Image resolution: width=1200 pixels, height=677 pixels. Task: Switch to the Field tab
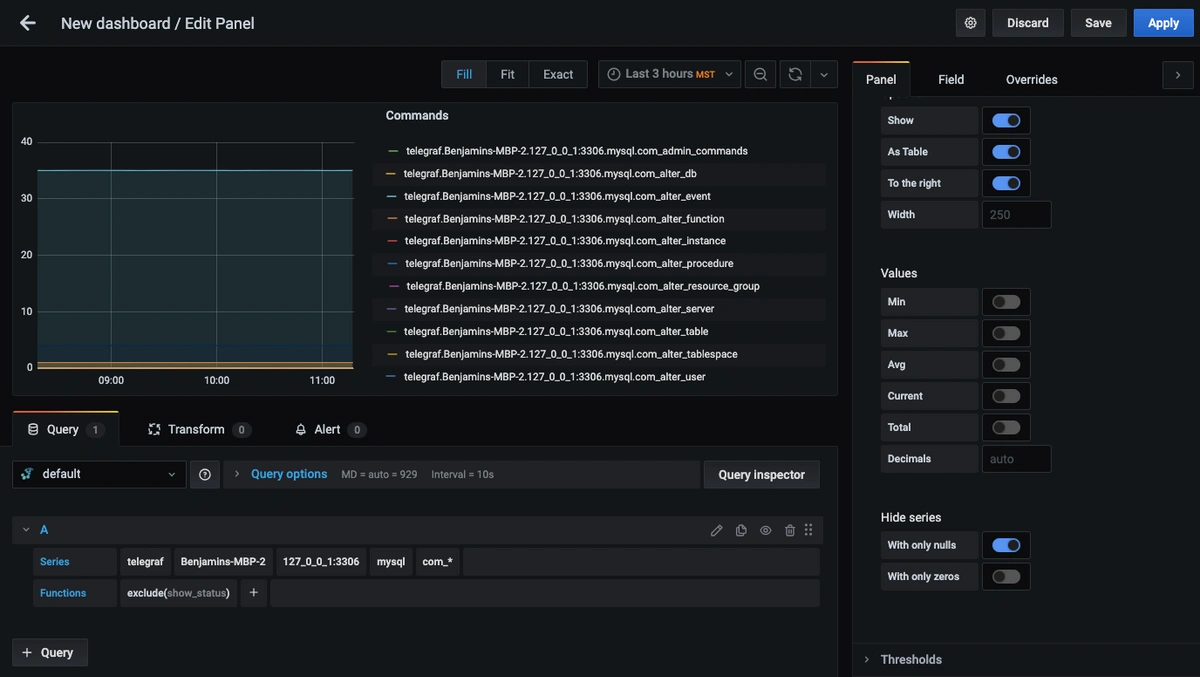951,79
